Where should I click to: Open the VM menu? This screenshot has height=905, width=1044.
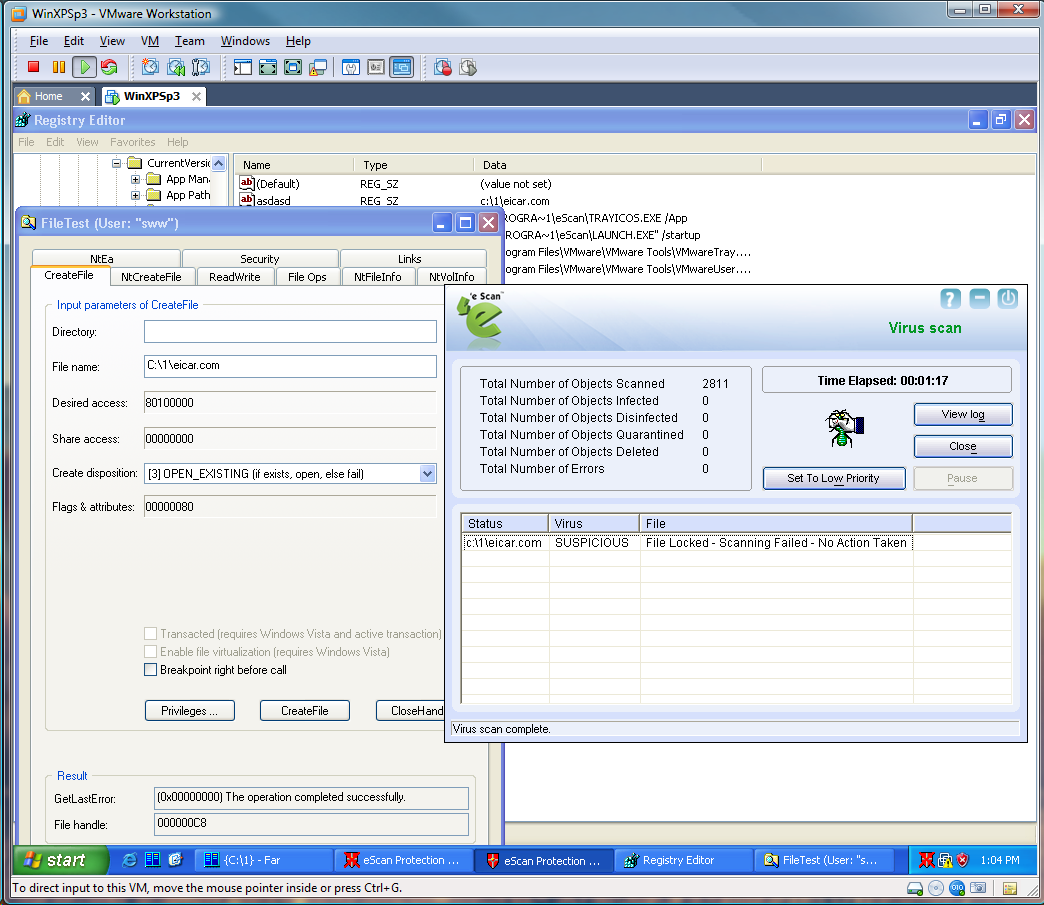click(150, 41)
